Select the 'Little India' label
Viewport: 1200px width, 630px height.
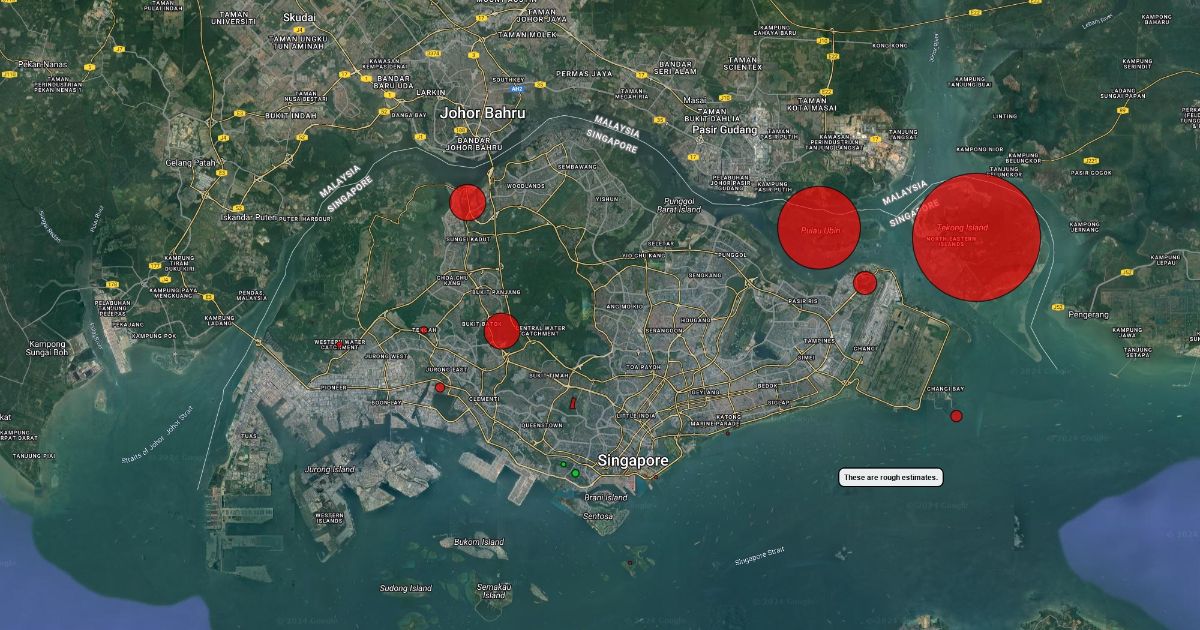[635, 414]
